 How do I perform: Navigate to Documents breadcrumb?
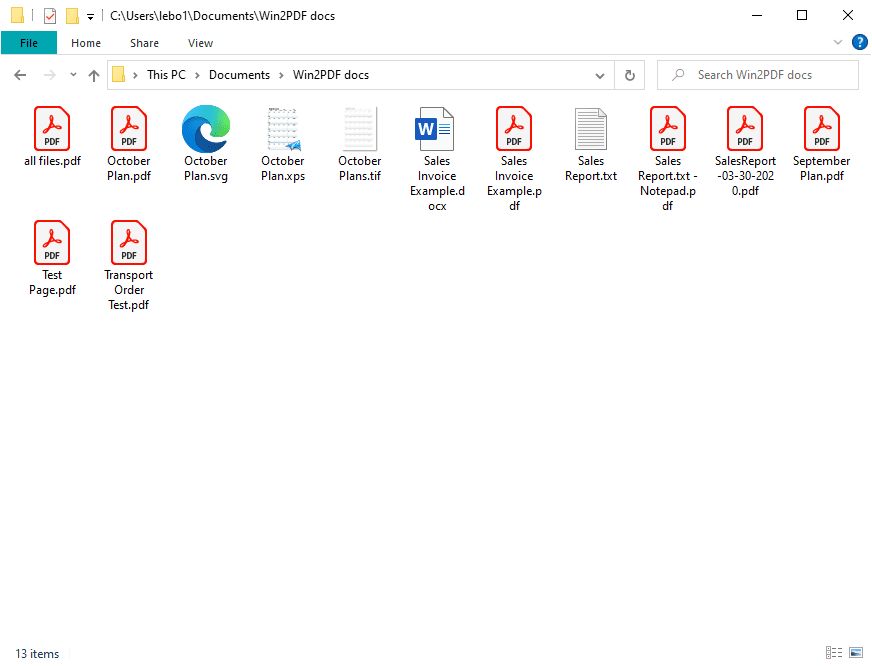[x=239, y=75]
